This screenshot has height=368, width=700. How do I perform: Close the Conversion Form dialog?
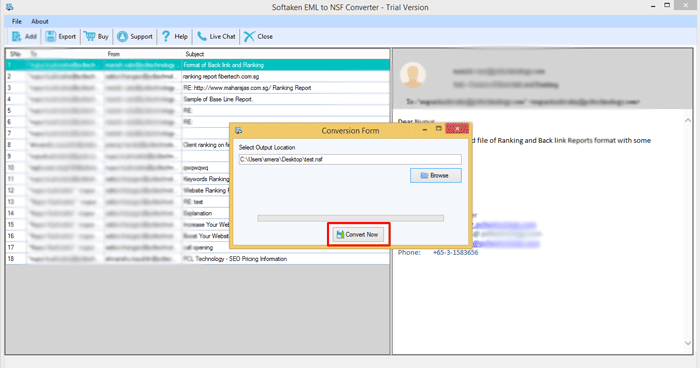[x=457, y=129]
